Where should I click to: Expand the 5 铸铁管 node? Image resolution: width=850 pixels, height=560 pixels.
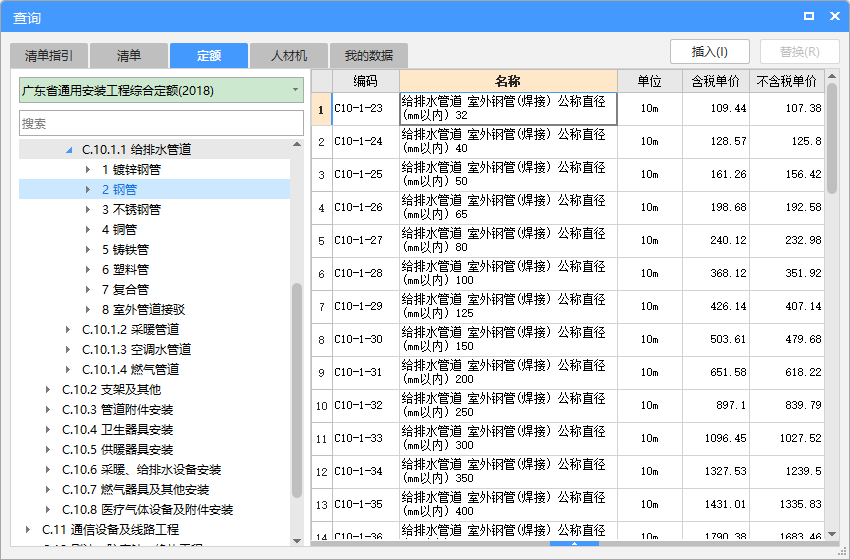coord(88,250)
